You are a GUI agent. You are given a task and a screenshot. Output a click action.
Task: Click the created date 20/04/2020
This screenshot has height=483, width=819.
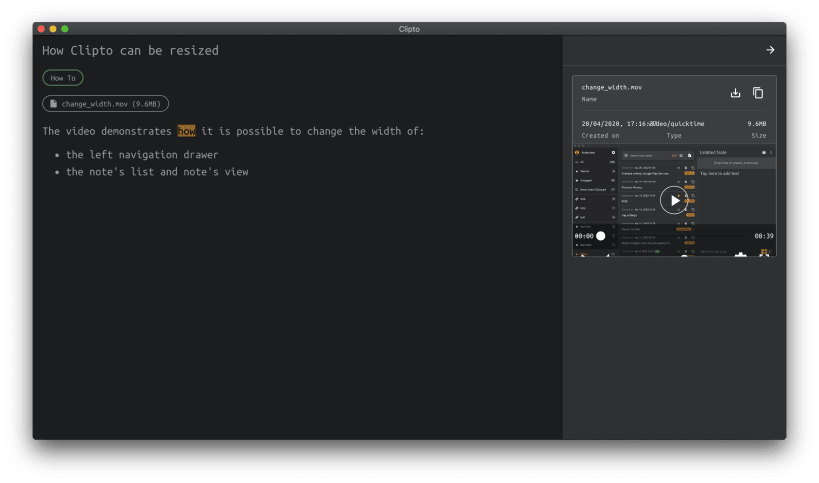click(600, 124)
